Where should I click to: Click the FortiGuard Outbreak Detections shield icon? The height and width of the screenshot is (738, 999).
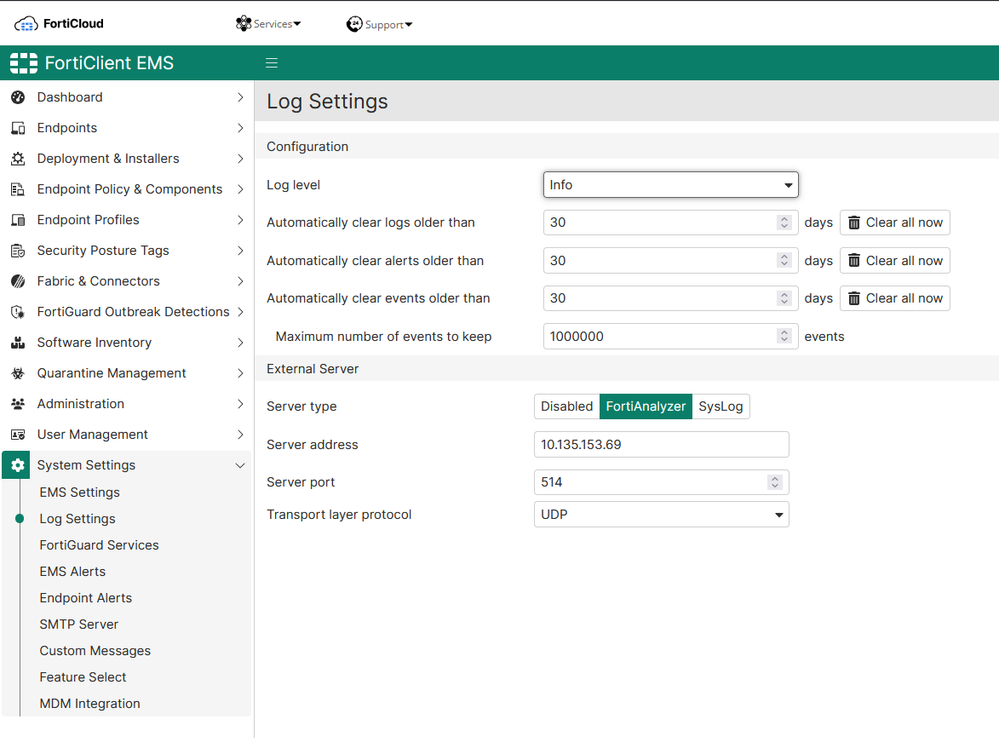point(18,312)
